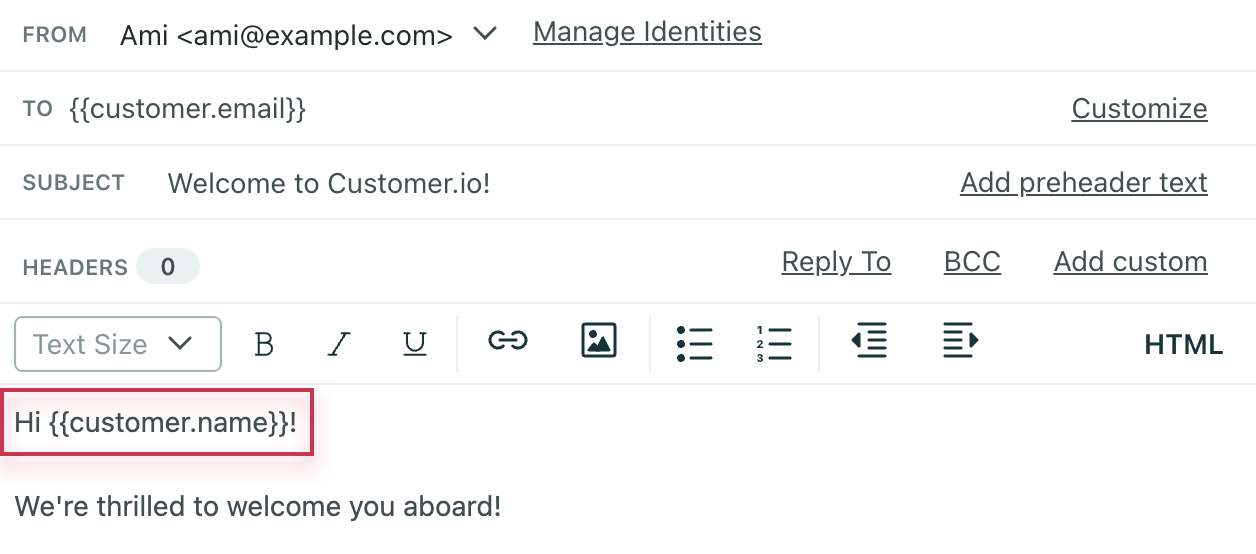The width and height of the screenshot is (1256, 554).
Task: Click the Hi {{customer.name}} greeting line
Action: pos(156,423)
